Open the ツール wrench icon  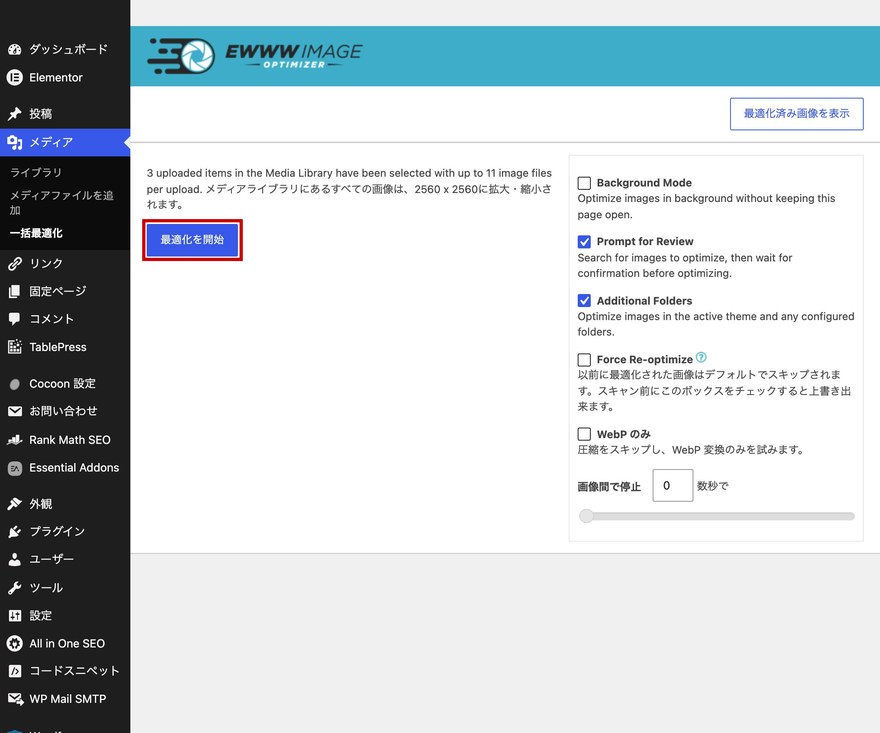[x=15, y=588]
